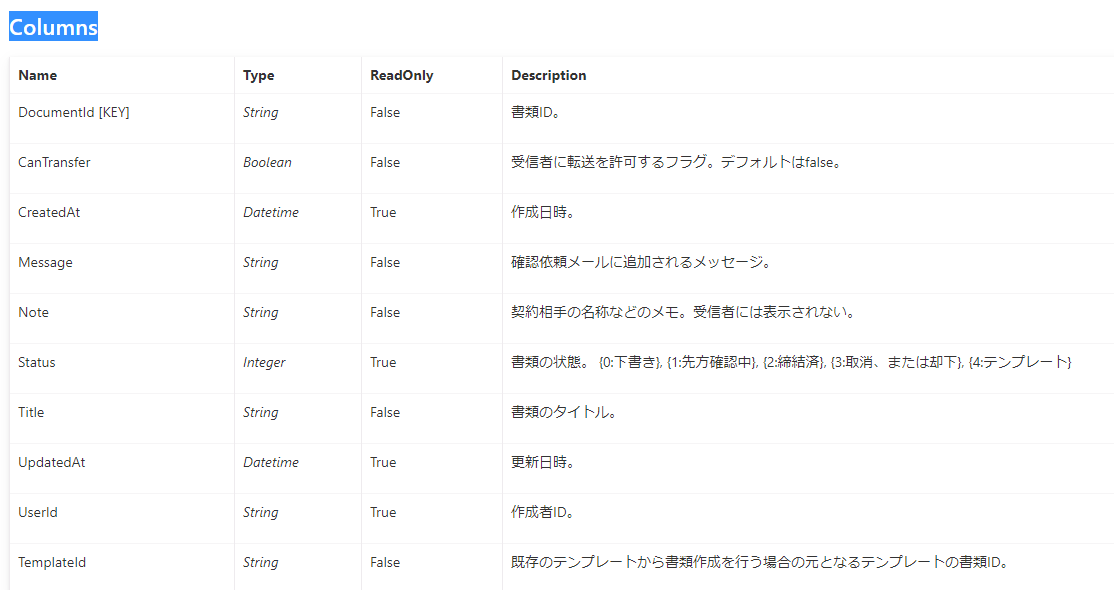Select the Name column header
1114x590 pixels.
click(x=38, y=75)
